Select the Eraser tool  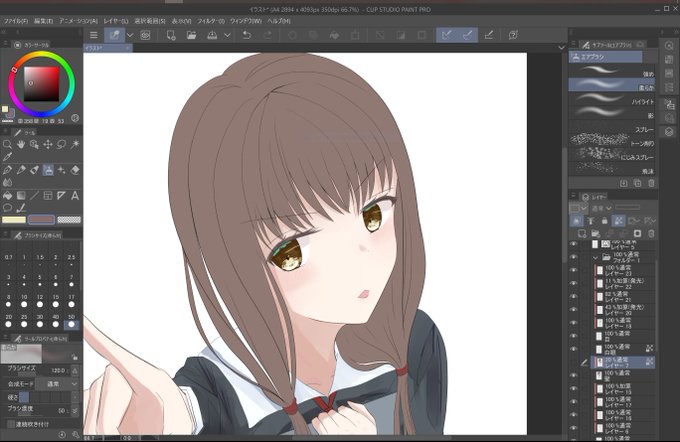pyautogui.click(x=75, y=170)
